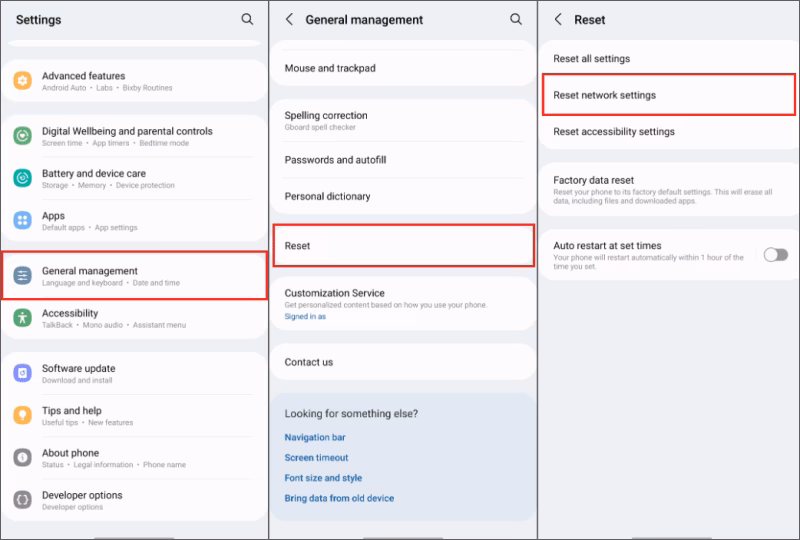The image size is (800, 540).
Task: Open the Screen timeout link
Action: pos(317,457)
